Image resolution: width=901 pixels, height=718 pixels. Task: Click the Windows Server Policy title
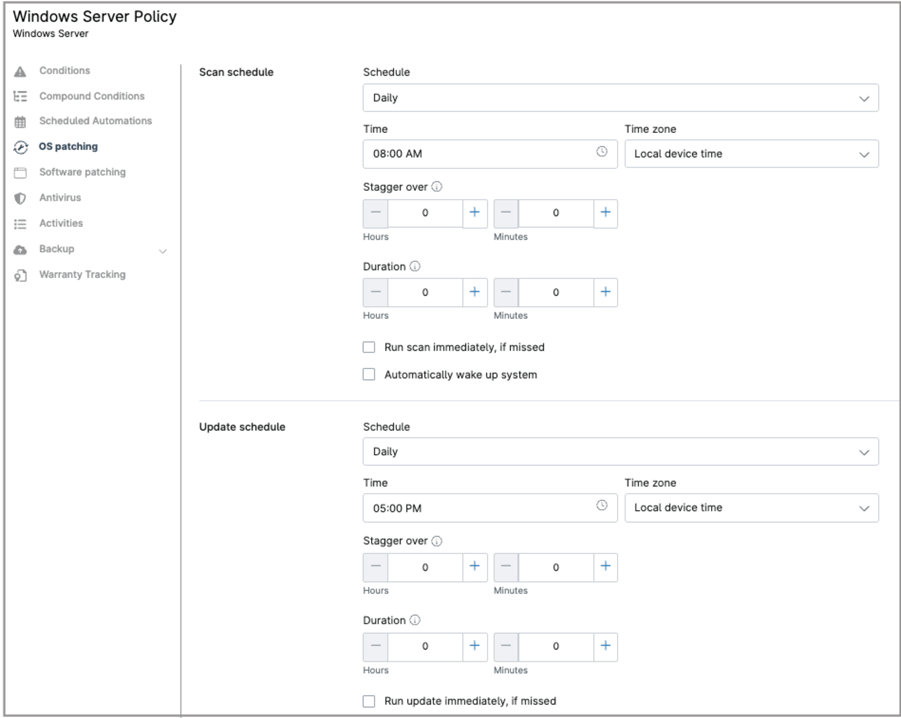point(95,17)
